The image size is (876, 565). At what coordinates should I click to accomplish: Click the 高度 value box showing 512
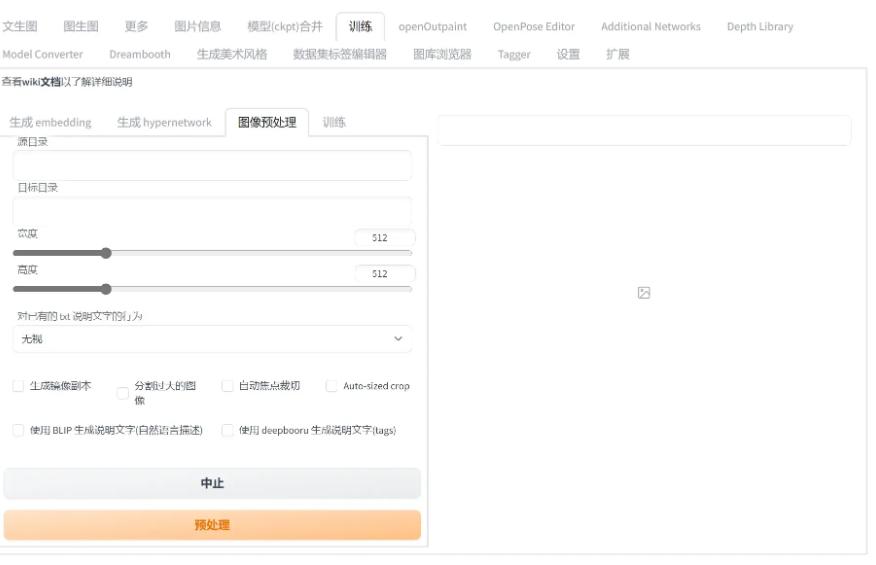click(385, 273)
